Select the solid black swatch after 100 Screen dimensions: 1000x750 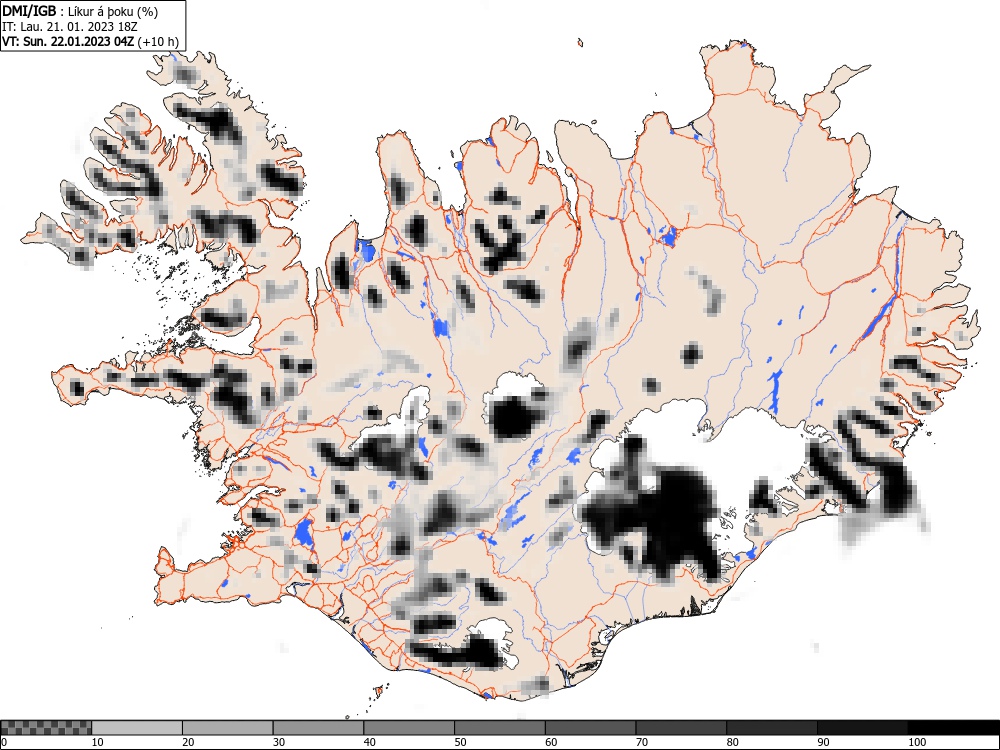click(x=953, y=728)
